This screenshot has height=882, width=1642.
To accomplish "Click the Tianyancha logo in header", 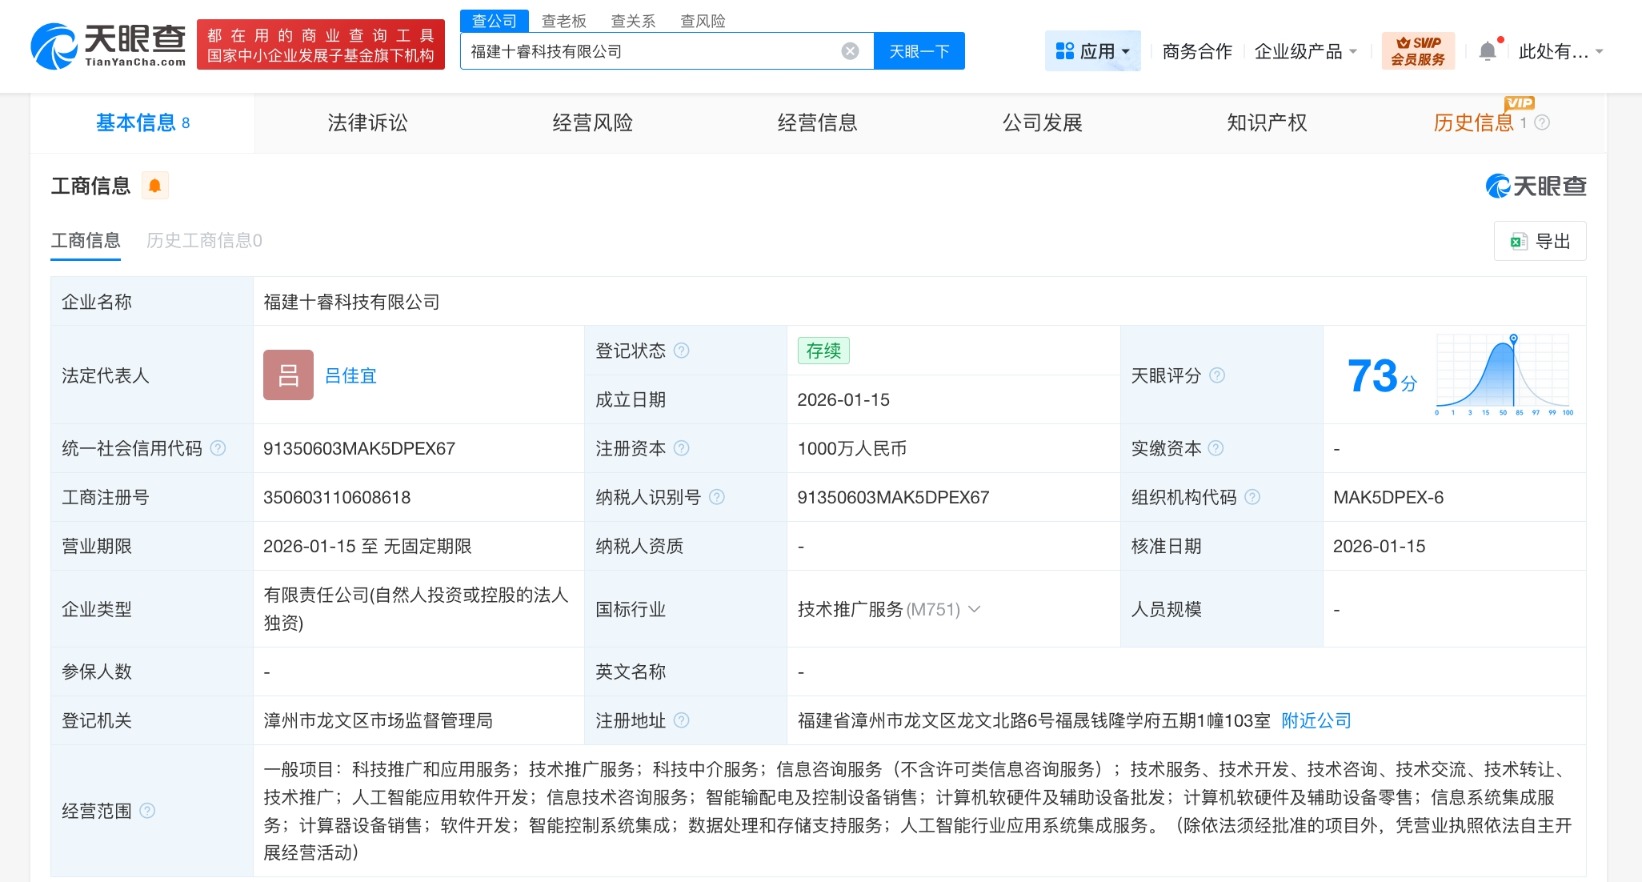I will click(108, 47).
